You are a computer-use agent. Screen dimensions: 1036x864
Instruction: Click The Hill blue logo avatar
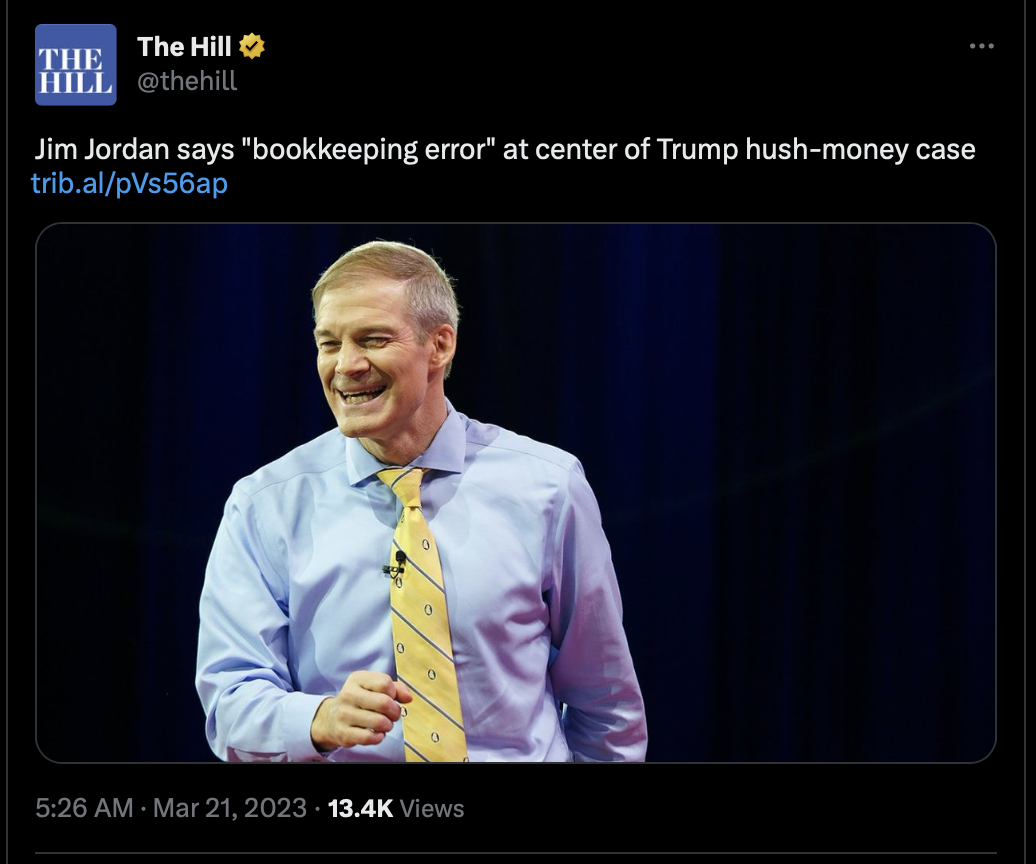pyautogui.click(x=75, y=65)
